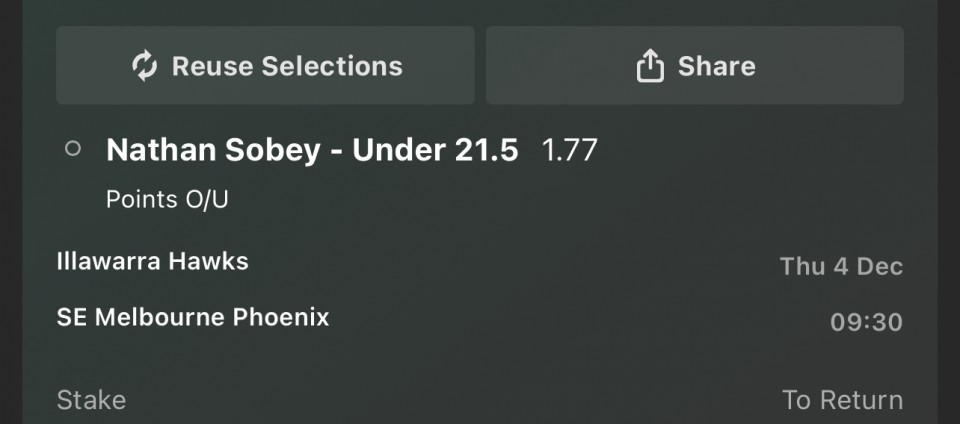Click the circular arrows reuse icon
Viewport: 960px width, 424px height.
(145, 66)
